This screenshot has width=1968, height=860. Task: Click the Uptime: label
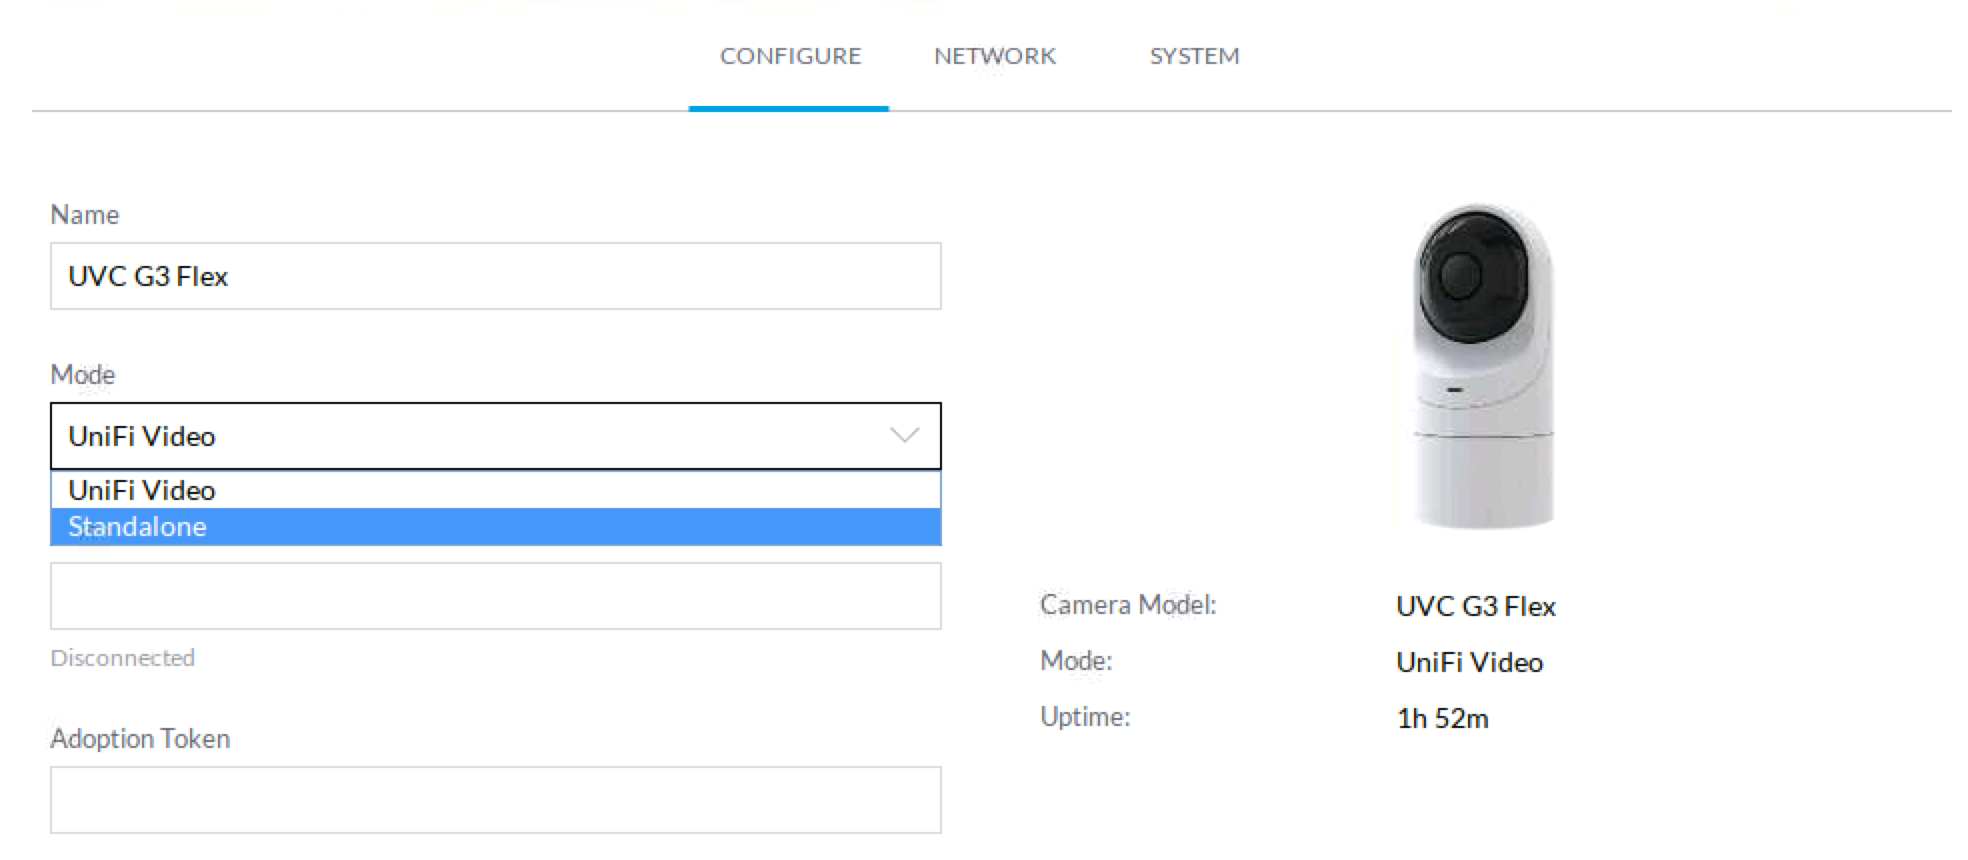pyautogui.click(x=1085, y=716)
